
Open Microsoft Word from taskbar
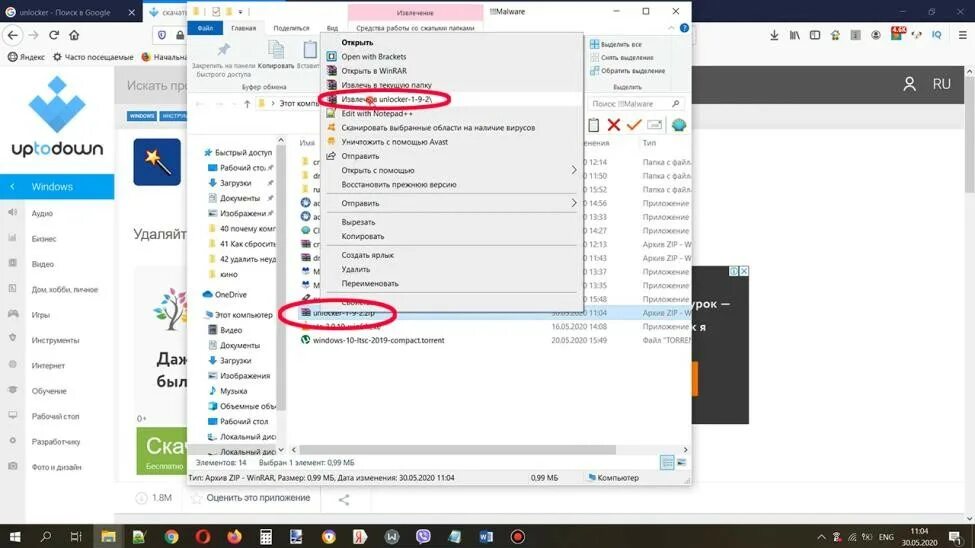pos(486,536)
